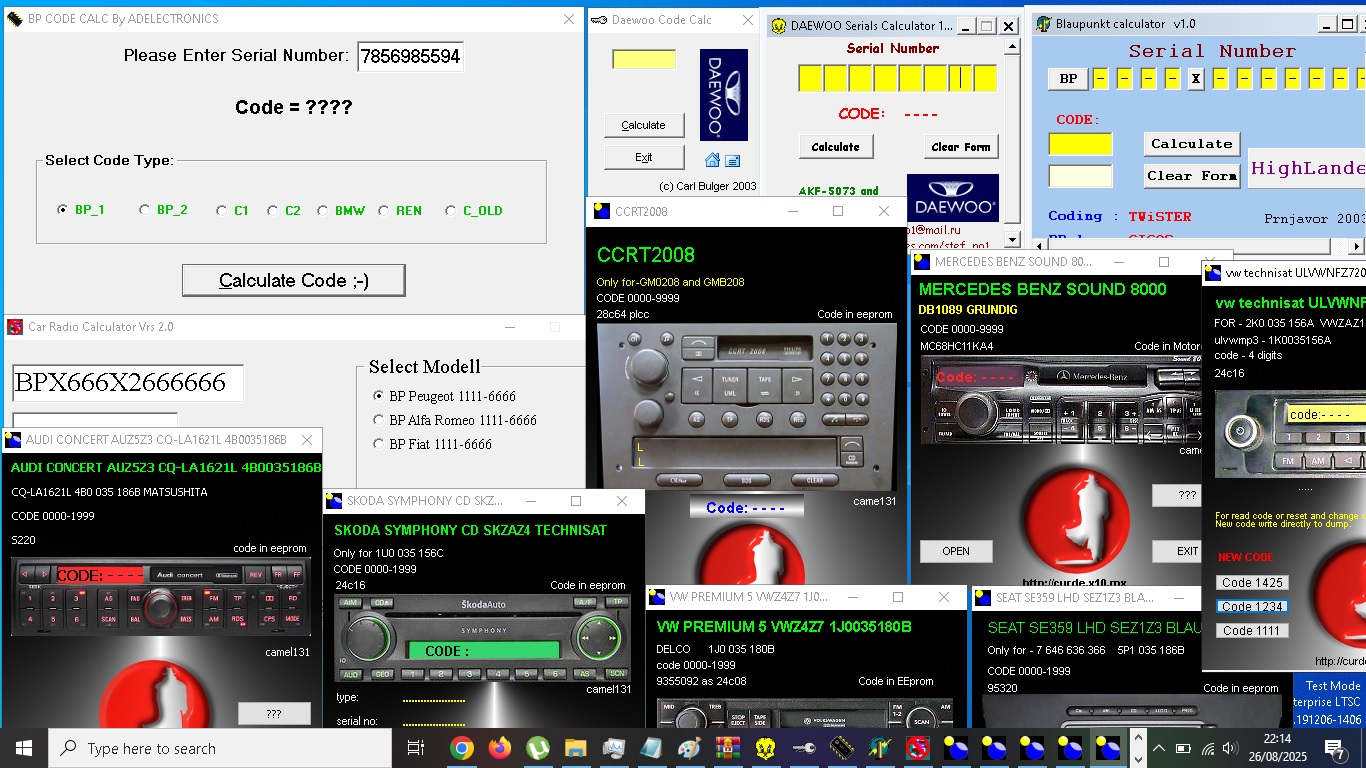
Task: Open WinRAR from the taskbar
Action: pos(727,748)
